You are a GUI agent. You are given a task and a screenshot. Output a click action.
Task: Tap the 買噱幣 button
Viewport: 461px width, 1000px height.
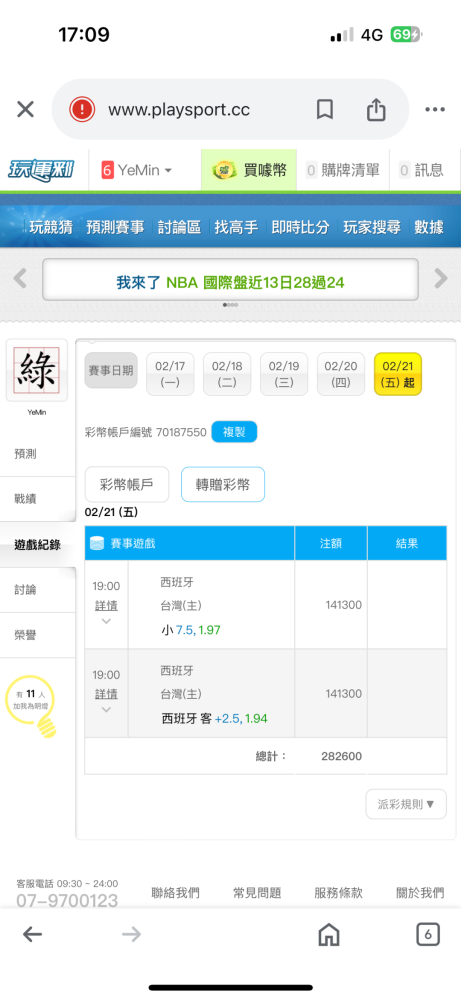tap(249, 170)
